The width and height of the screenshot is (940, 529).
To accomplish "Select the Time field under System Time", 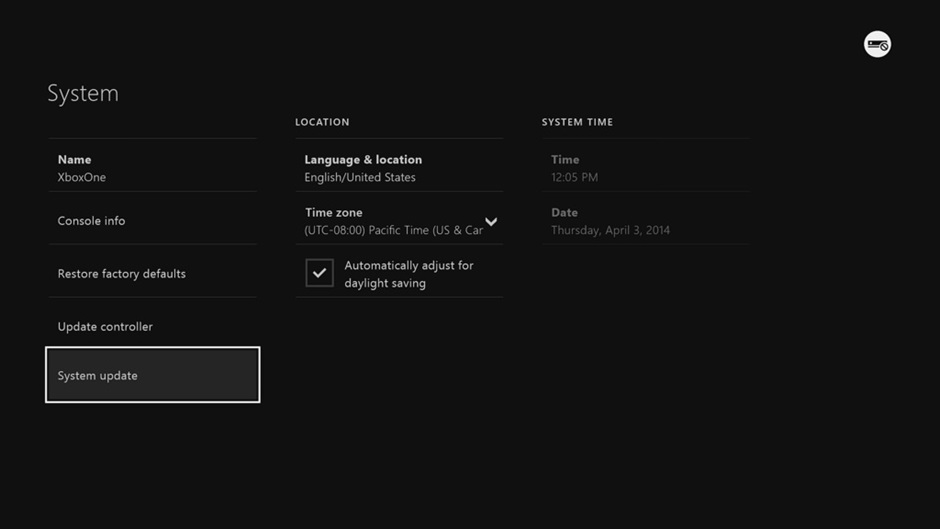I will pyautogui.click(x=565, y=159).
